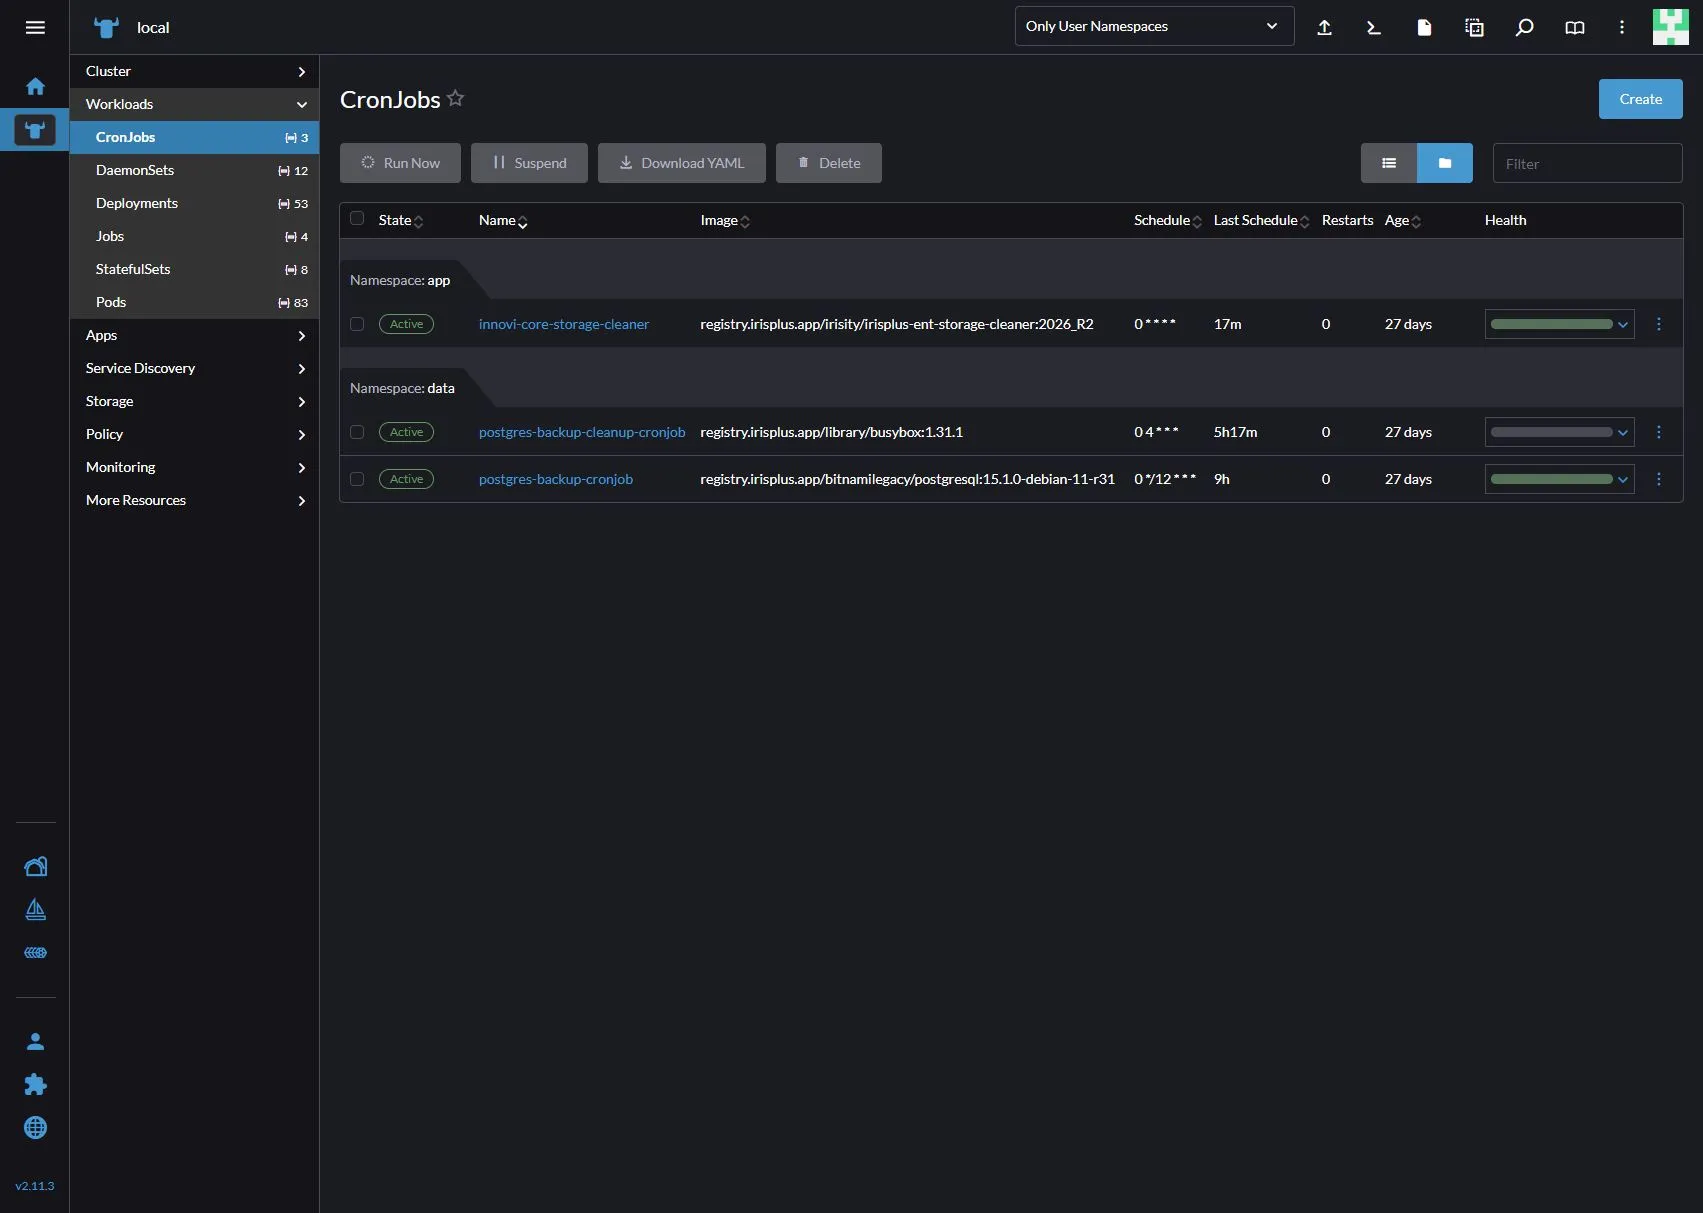Open the documentation book icon in the header
The width and height of the screenshot is (1703, 1213).
click(x=1574, y=27)
